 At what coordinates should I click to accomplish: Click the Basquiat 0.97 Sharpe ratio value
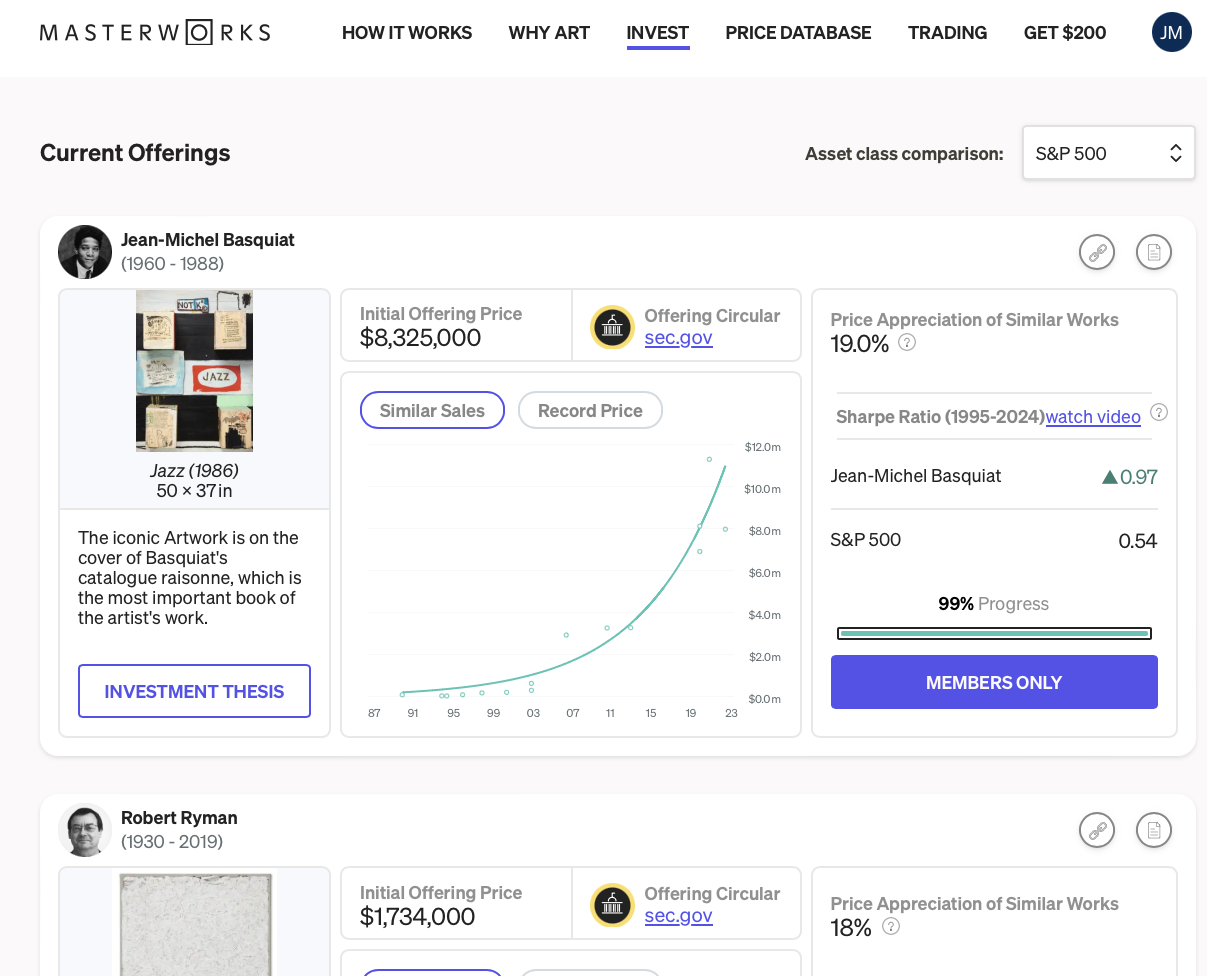coord(1129,477)
